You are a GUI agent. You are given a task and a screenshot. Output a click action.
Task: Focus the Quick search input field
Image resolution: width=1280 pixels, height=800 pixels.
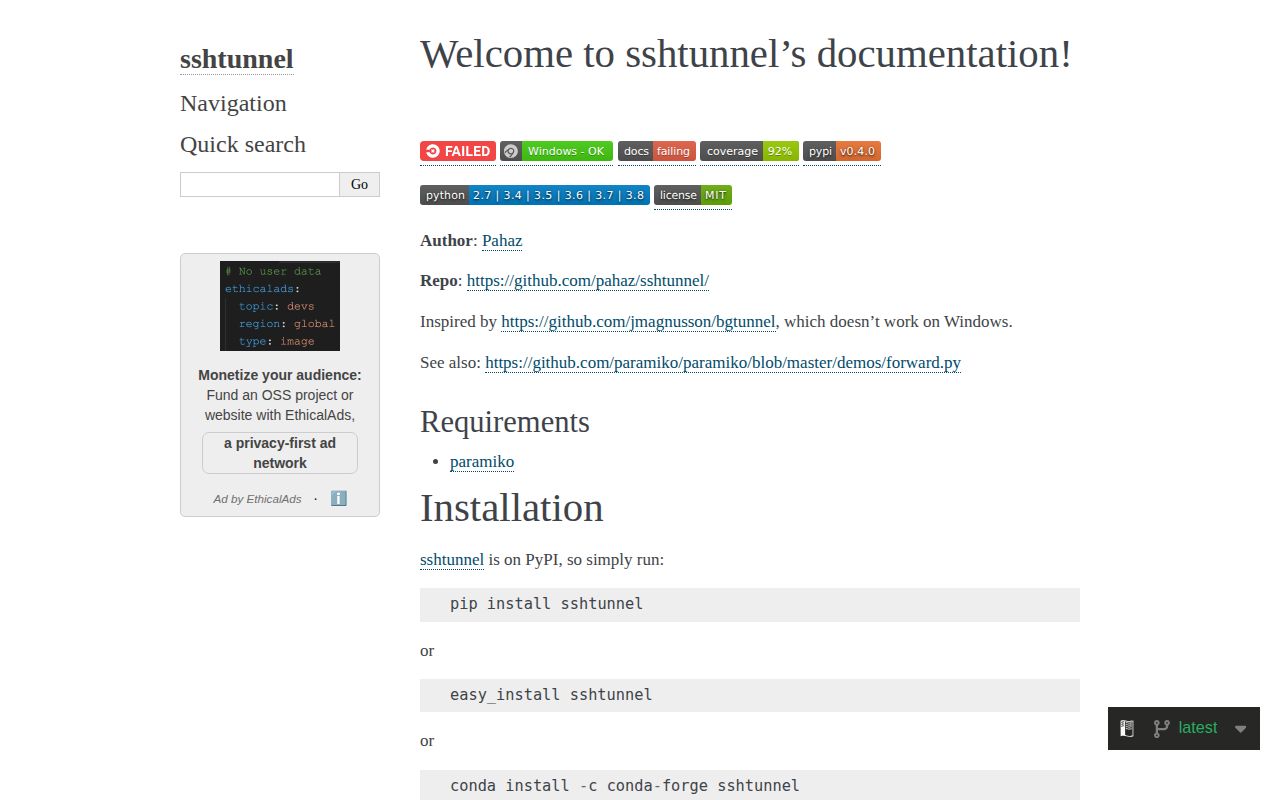click(260, 184)
